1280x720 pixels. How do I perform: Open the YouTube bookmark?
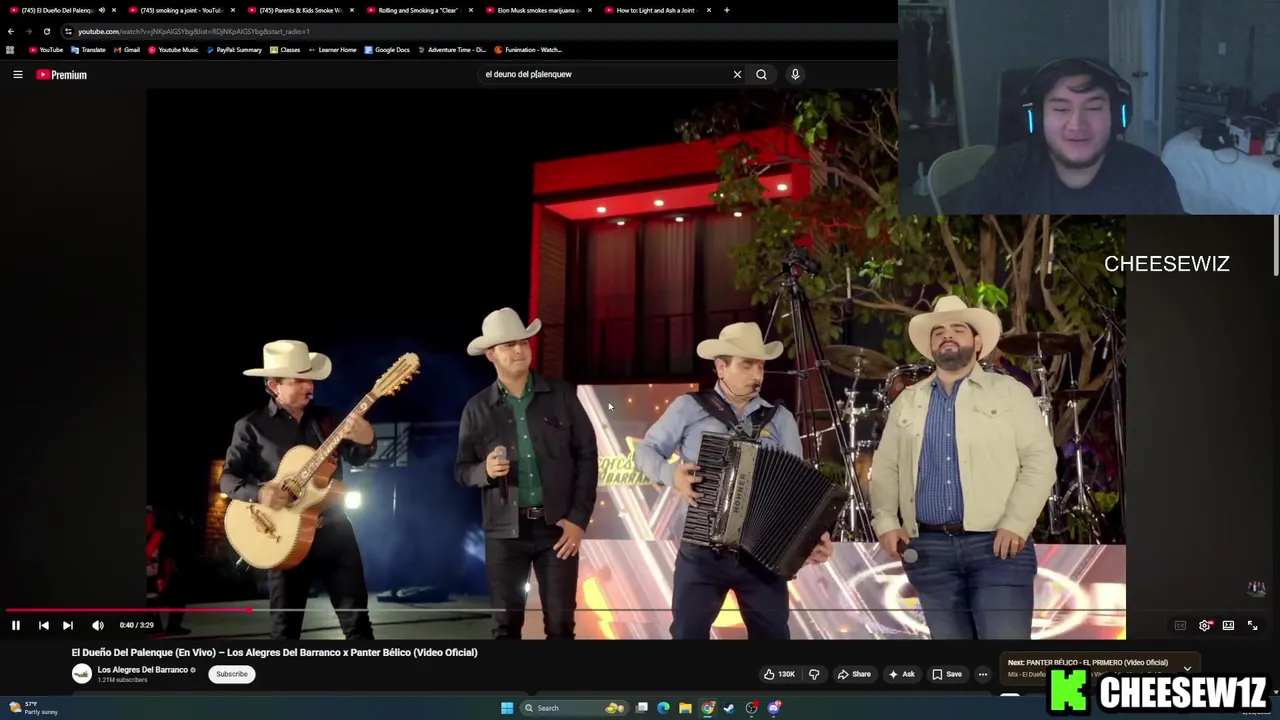coord(46,50)
